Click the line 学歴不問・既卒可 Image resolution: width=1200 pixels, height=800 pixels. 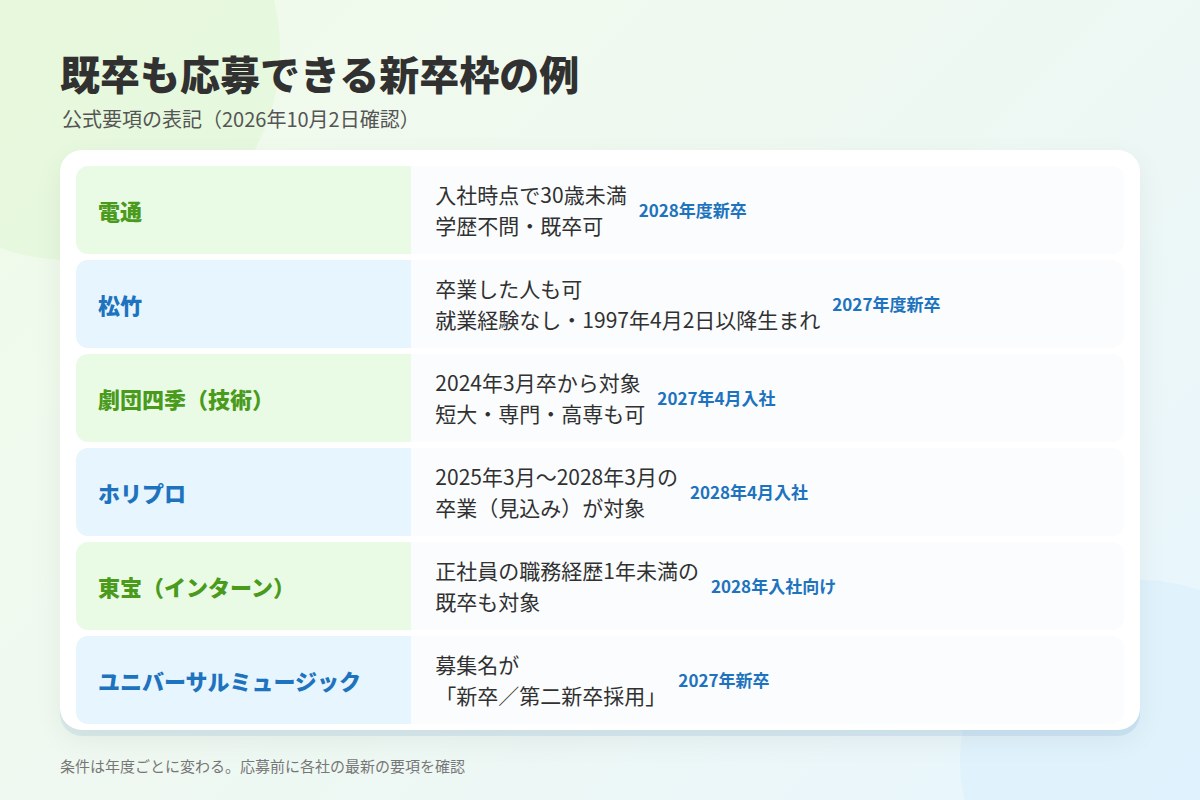(519, 227)
